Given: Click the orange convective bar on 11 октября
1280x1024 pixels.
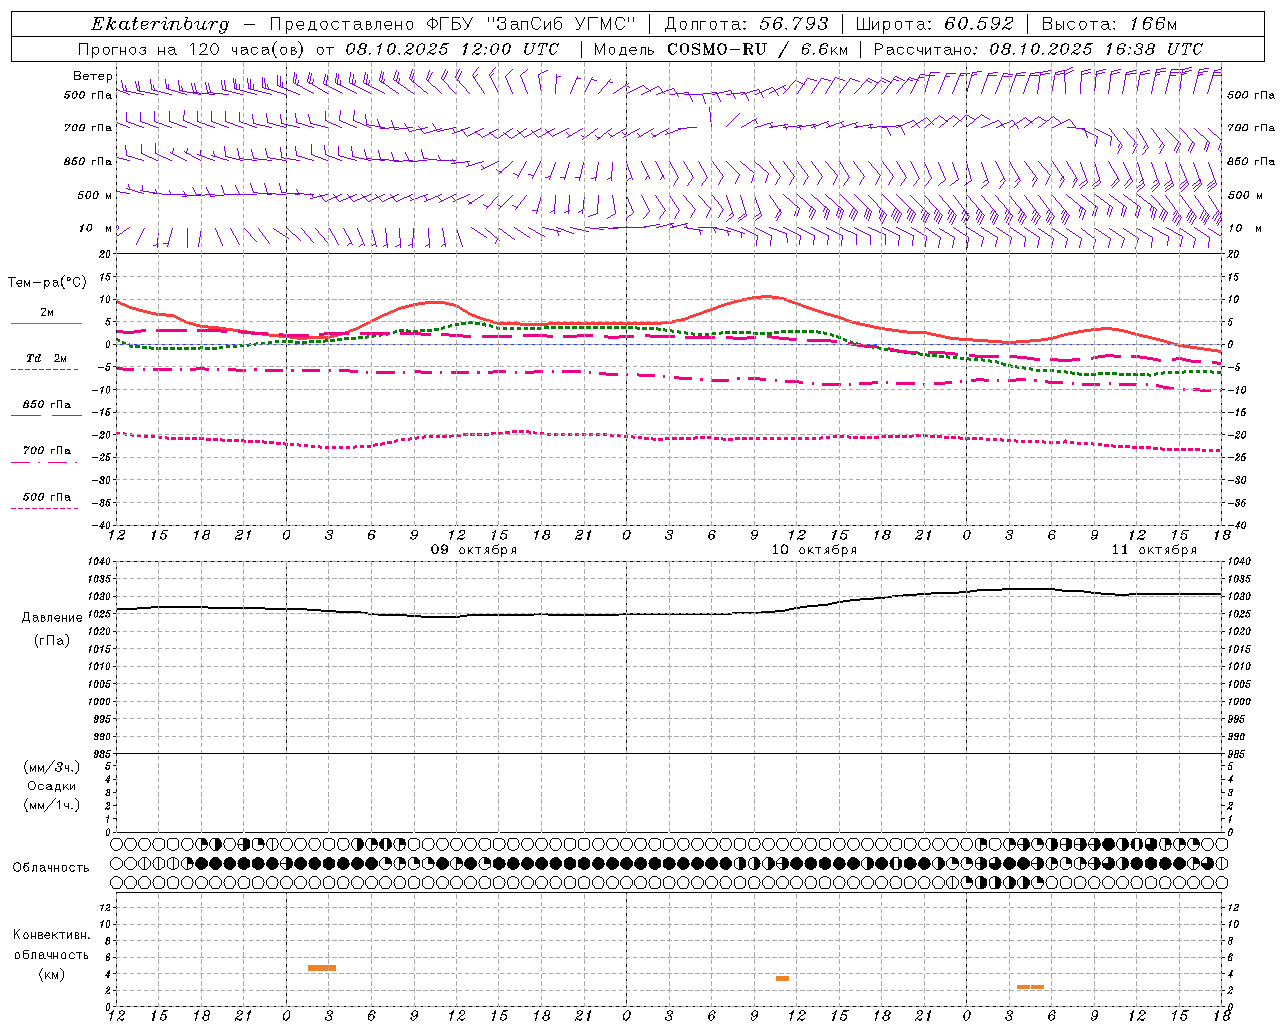Looking at the screenshot, I should pyautogui.click(x=1030, y=987).
